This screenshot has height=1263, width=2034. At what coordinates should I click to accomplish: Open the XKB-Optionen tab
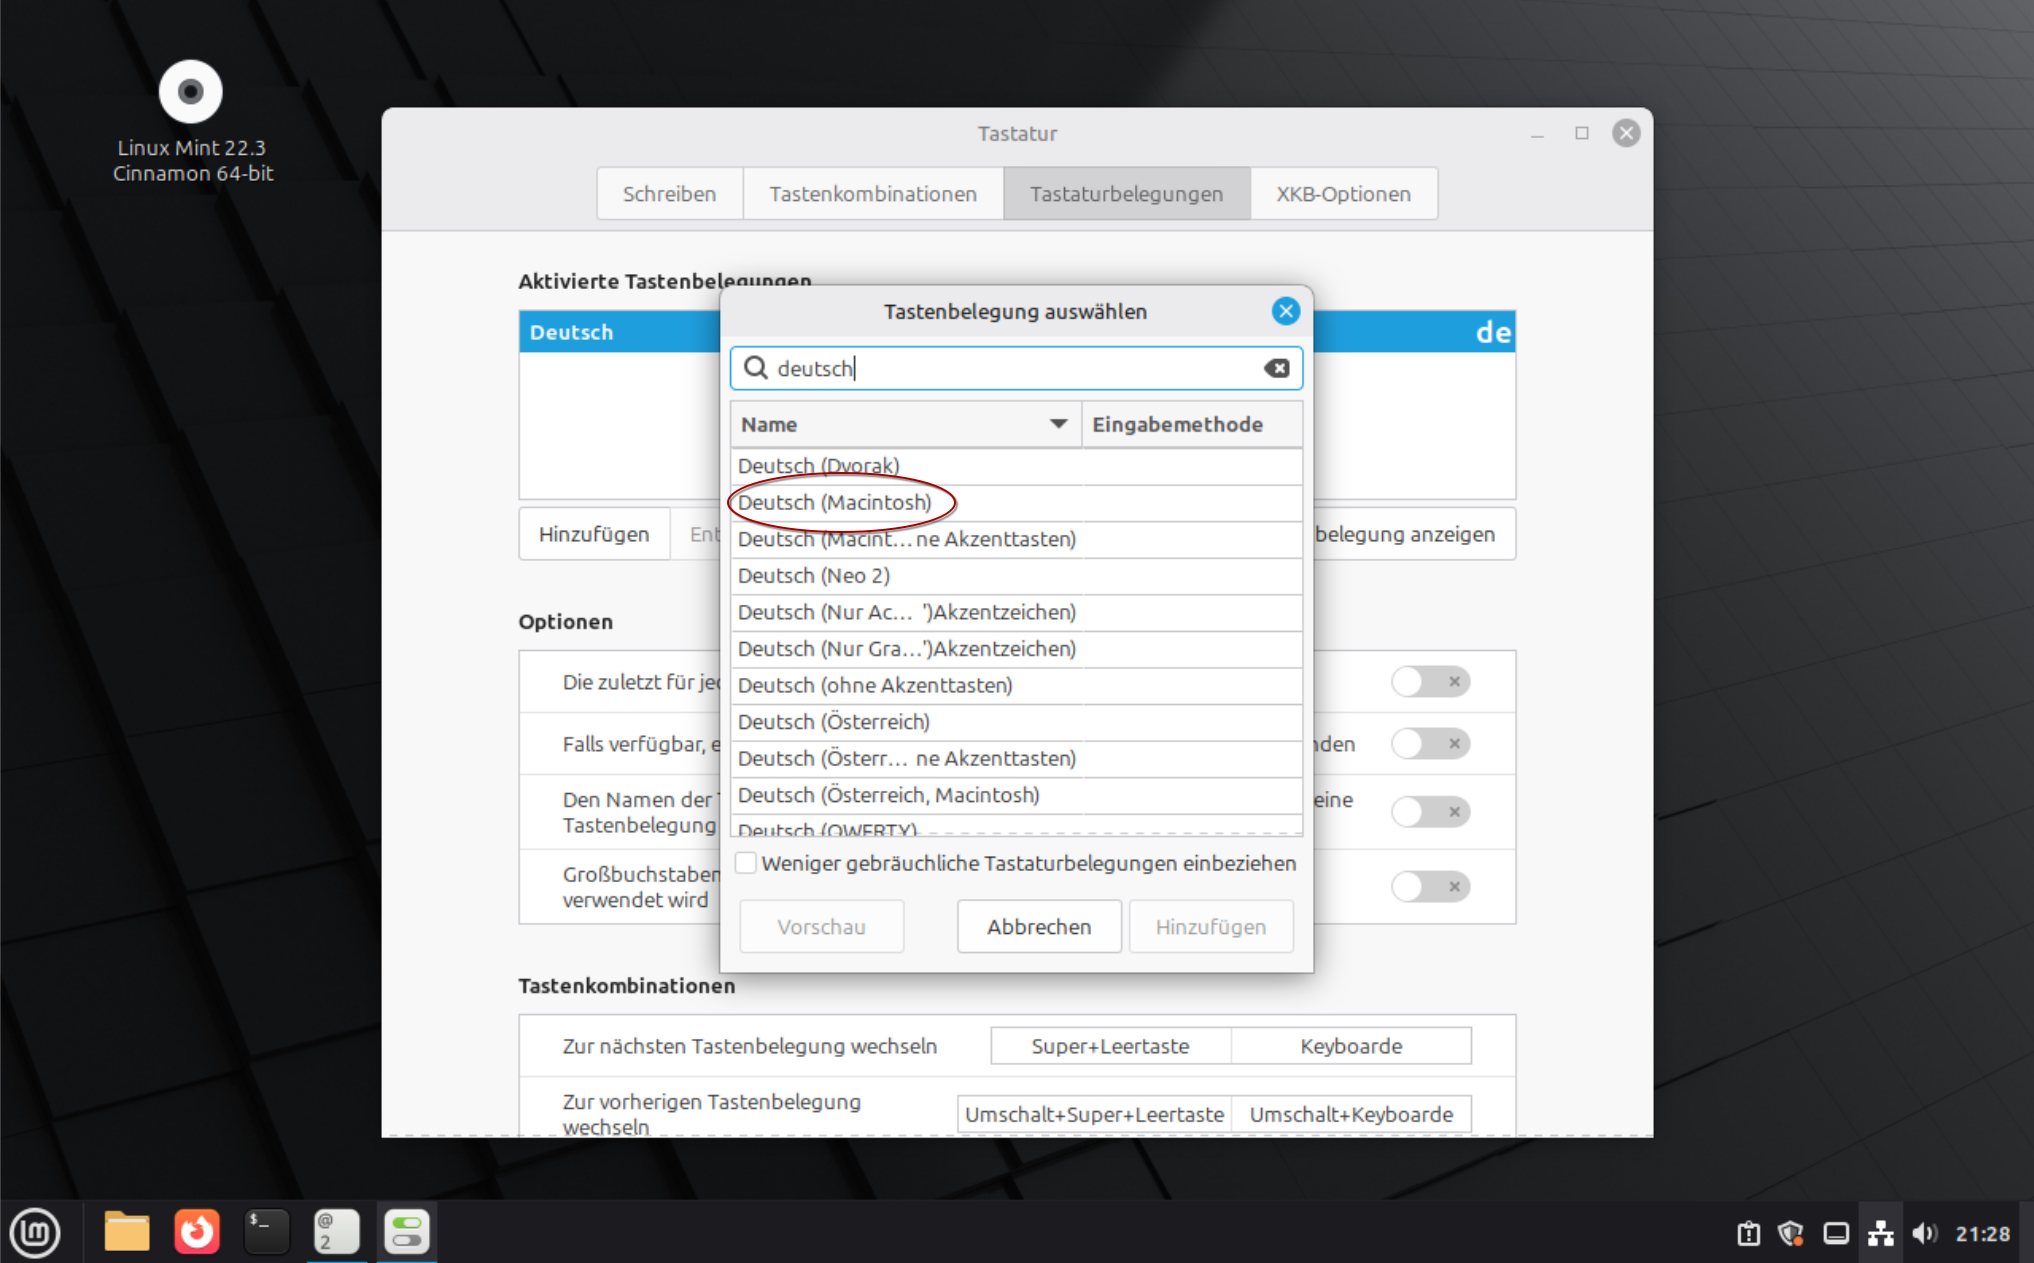click(1343, 193)
